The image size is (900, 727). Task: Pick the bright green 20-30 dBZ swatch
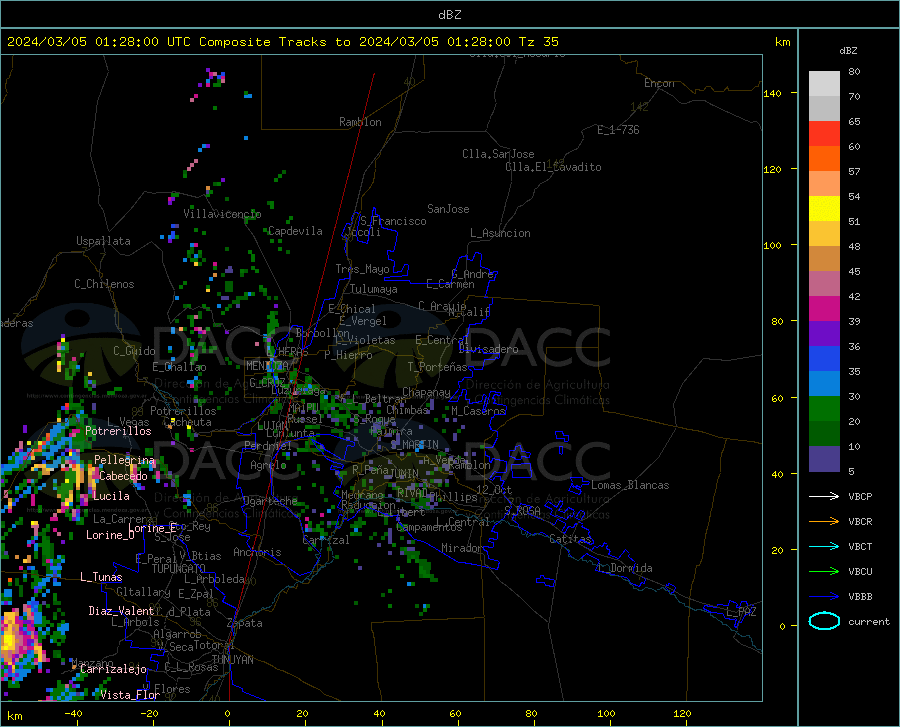pyautogui.click(x=824, y=409)
